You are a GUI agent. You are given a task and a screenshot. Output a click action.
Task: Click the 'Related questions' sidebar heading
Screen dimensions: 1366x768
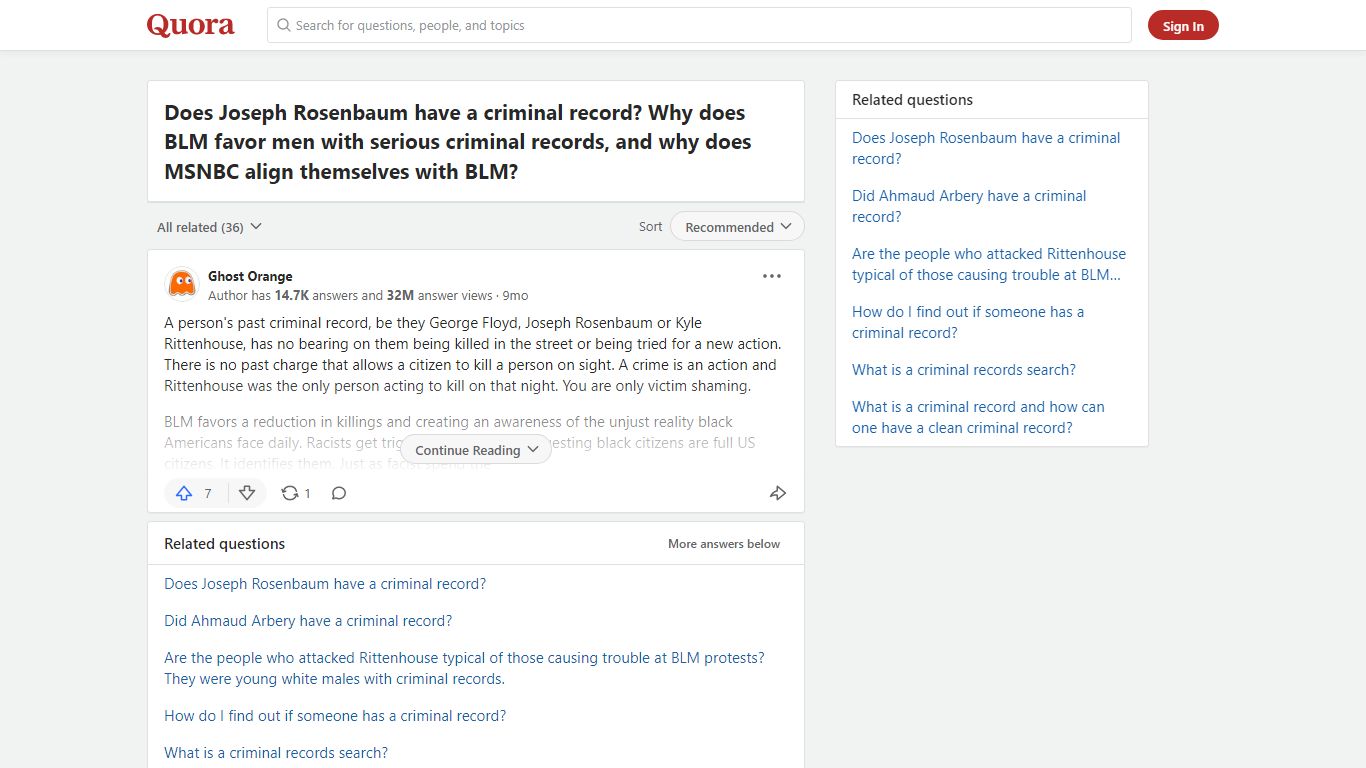[x=912, y=100]
